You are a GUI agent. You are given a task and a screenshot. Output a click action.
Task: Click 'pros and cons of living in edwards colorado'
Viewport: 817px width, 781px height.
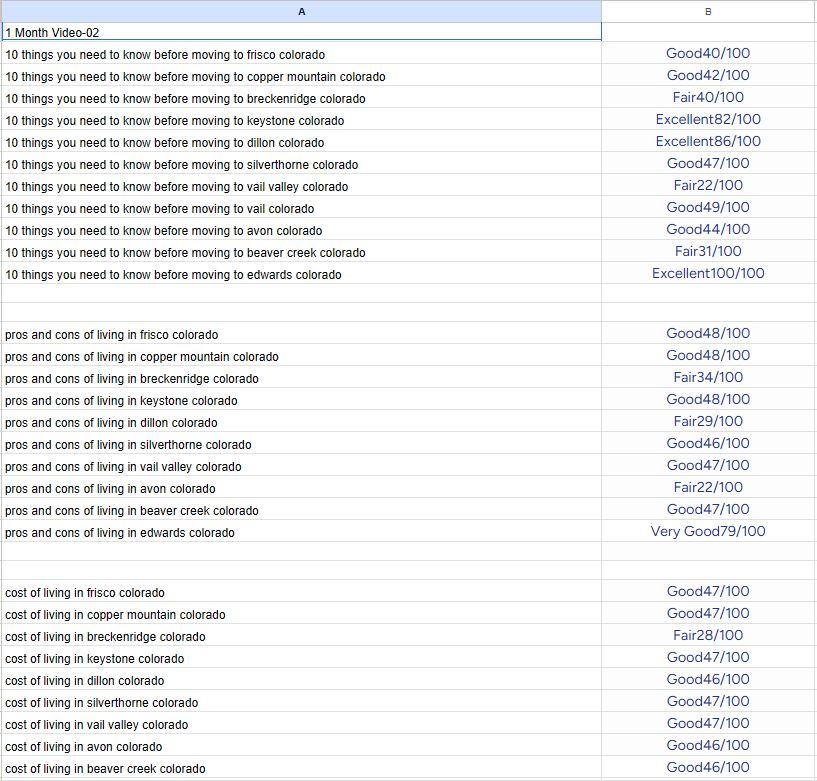120,533
